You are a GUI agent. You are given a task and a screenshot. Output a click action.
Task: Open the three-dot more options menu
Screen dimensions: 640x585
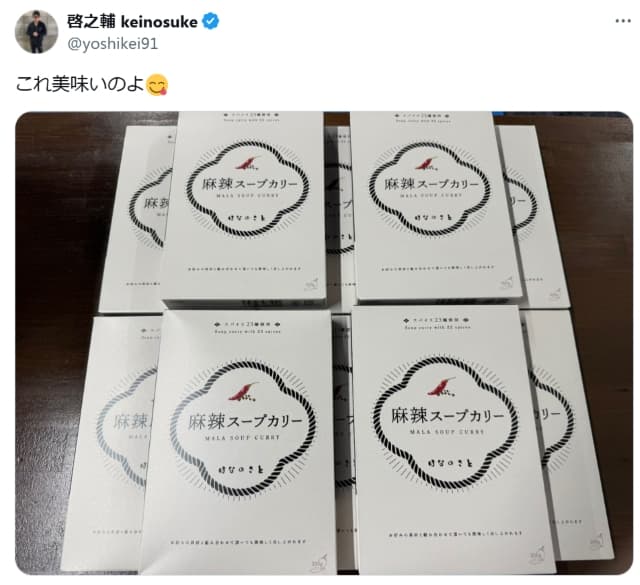click(x=623, y=21)
